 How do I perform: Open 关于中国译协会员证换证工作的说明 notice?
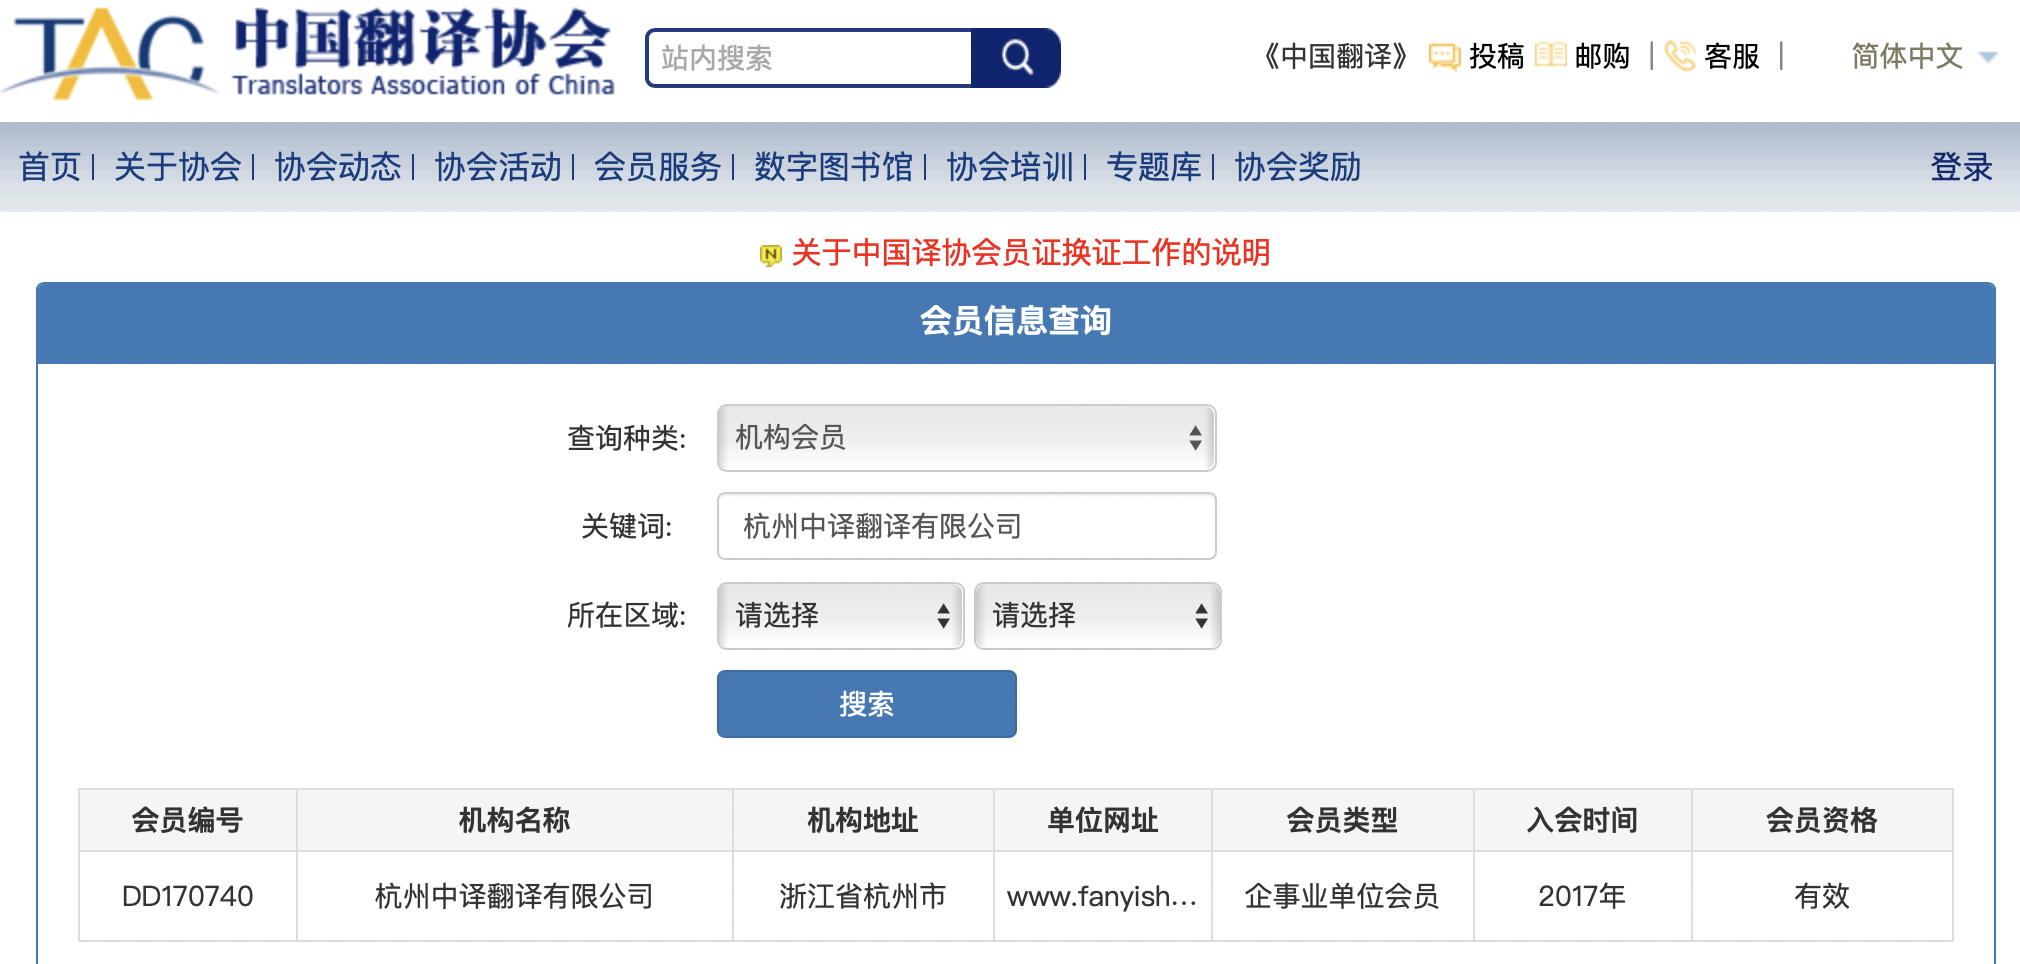(x=1031, y=253)
